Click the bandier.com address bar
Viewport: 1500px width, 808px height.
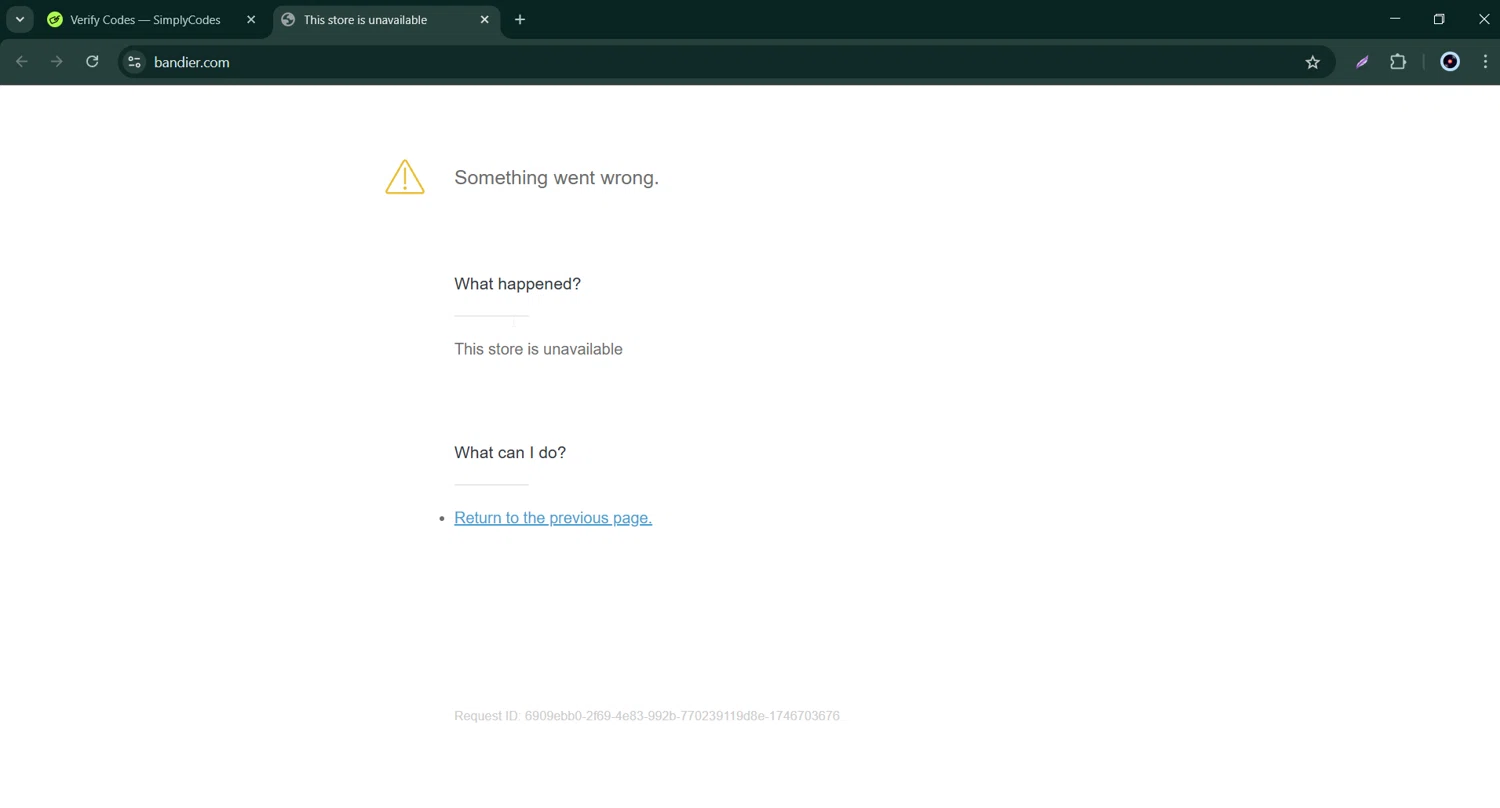(725, 62)
